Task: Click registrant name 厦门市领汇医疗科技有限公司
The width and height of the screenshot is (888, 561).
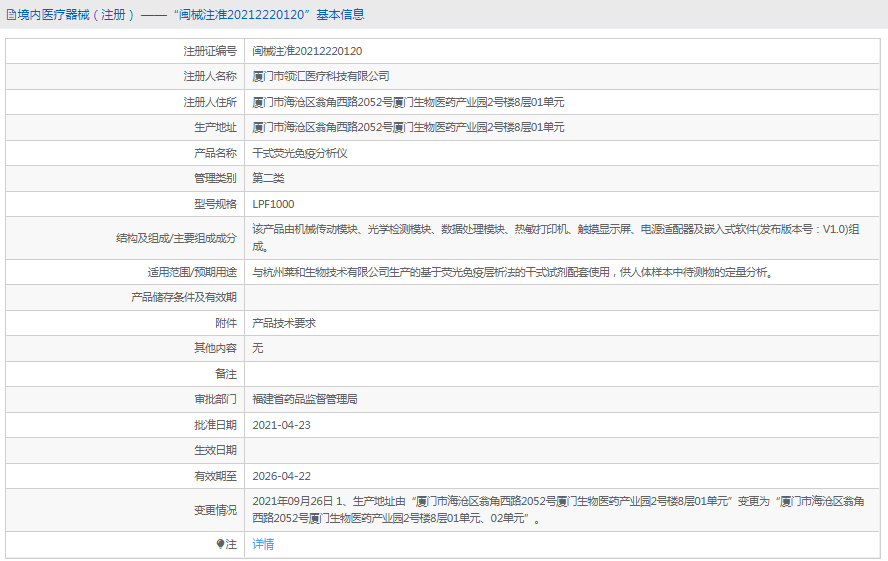Action: 321,76
